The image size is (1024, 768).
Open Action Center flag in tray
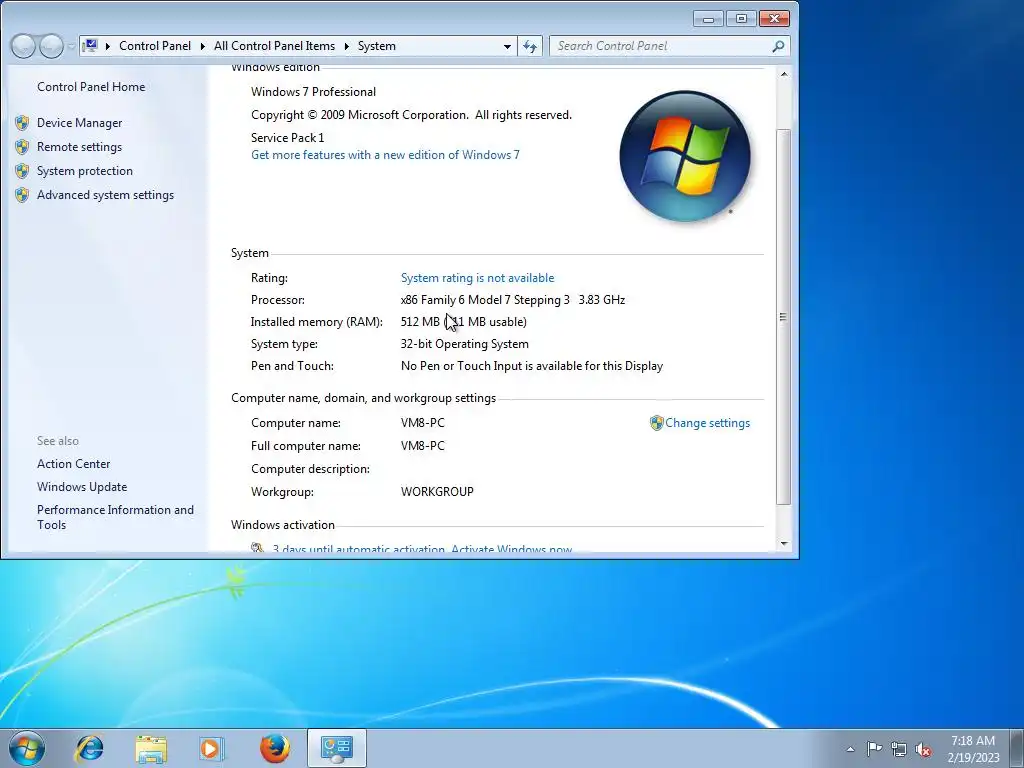874,749
